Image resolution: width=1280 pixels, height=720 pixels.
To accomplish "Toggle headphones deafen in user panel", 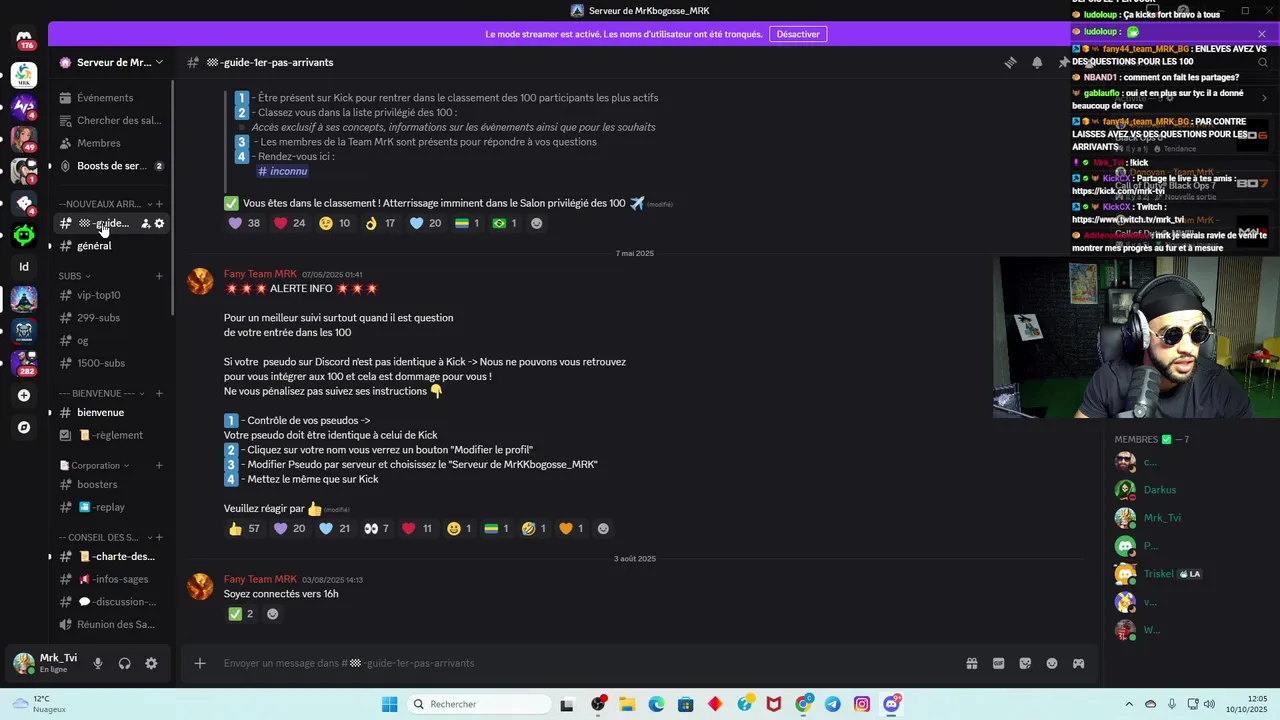I will [x=124, y=663].
